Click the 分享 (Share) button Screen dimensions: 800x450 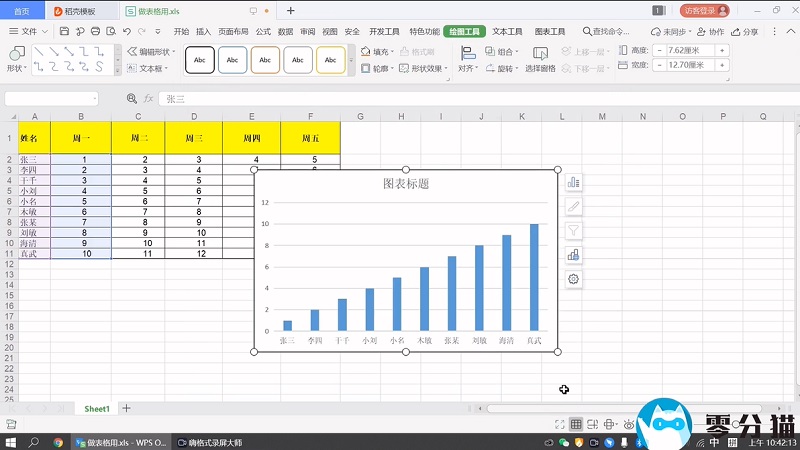coord(745,32)
